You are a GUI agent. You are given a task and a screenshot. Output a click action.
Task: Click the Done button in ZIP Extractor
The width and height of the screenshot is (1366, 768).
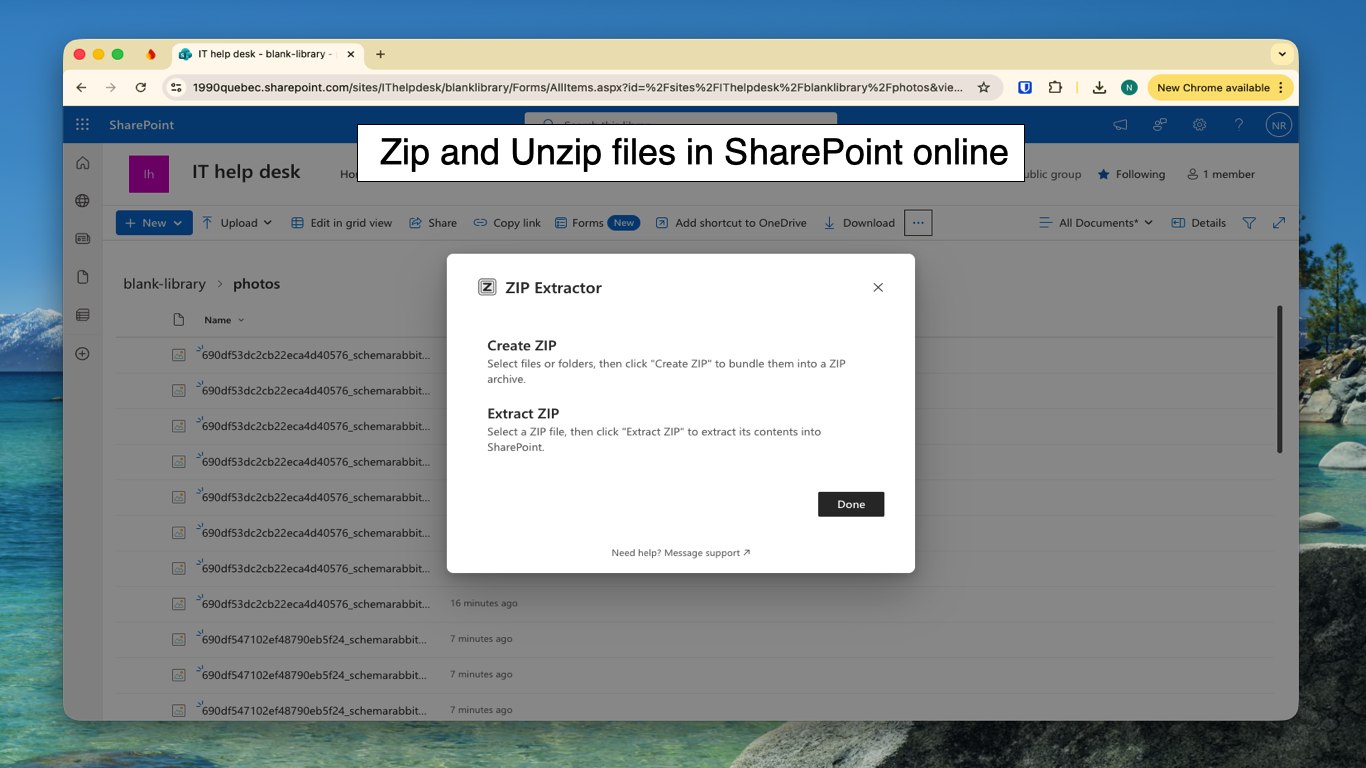coord(851,504)
